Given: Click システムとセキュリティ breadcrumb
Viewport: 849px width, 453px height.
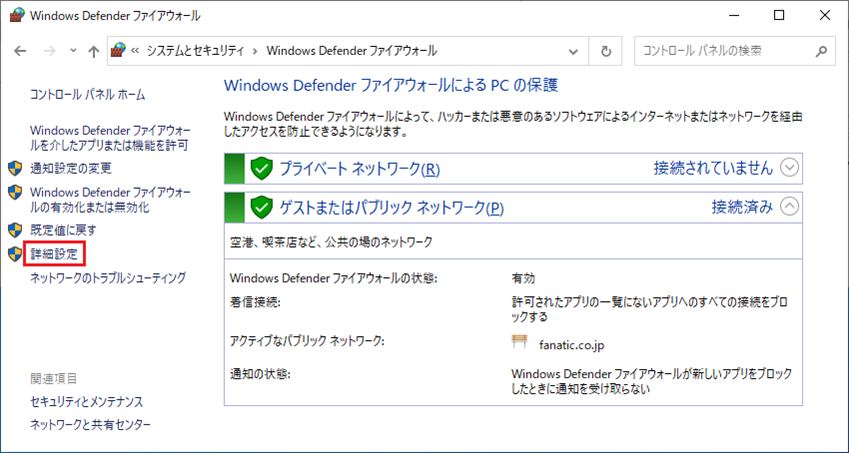Looking at the screenshot, I should pyautogui.click(x=195, y=51).
